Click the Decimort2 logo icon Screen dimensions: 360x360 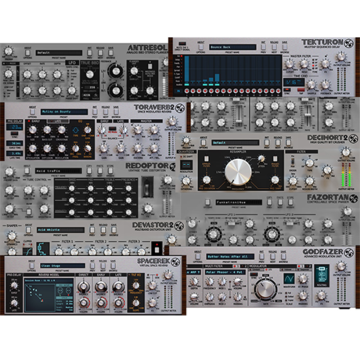[353, 138]
